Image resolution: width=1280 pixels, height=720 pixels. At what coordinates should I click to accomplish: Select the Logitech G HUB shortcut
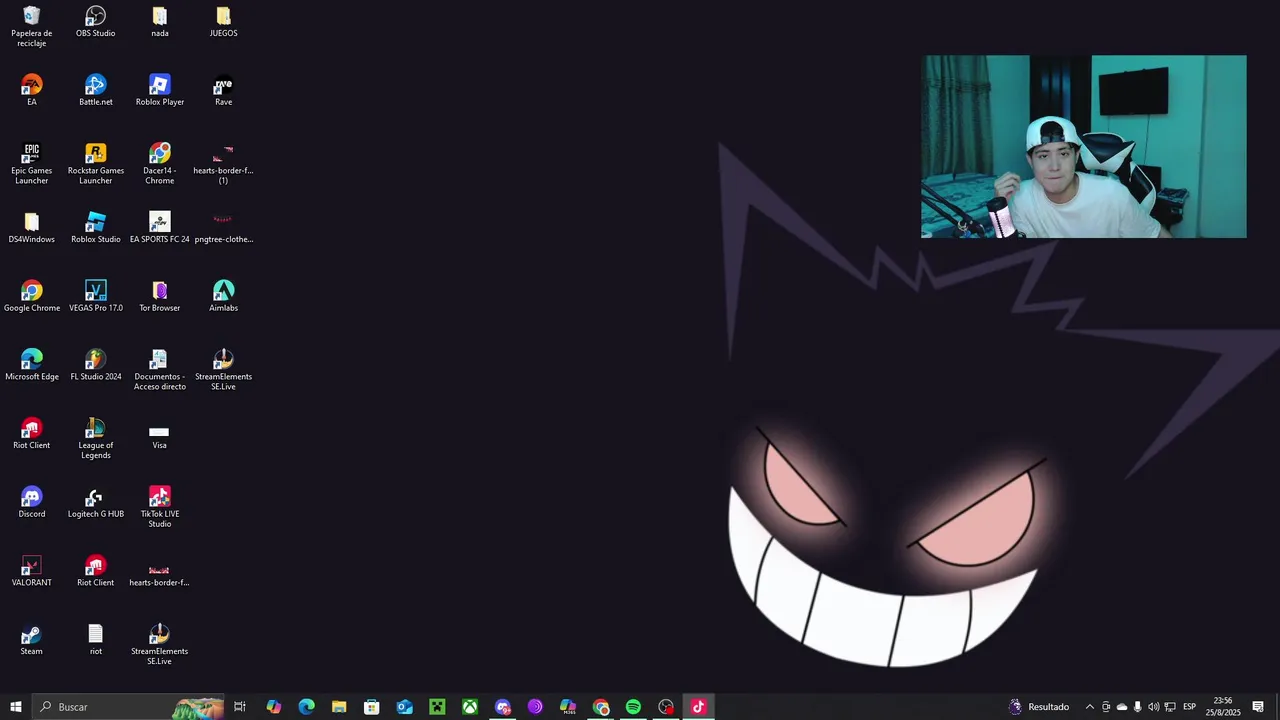pyautogui.click(x=96, y=502)
